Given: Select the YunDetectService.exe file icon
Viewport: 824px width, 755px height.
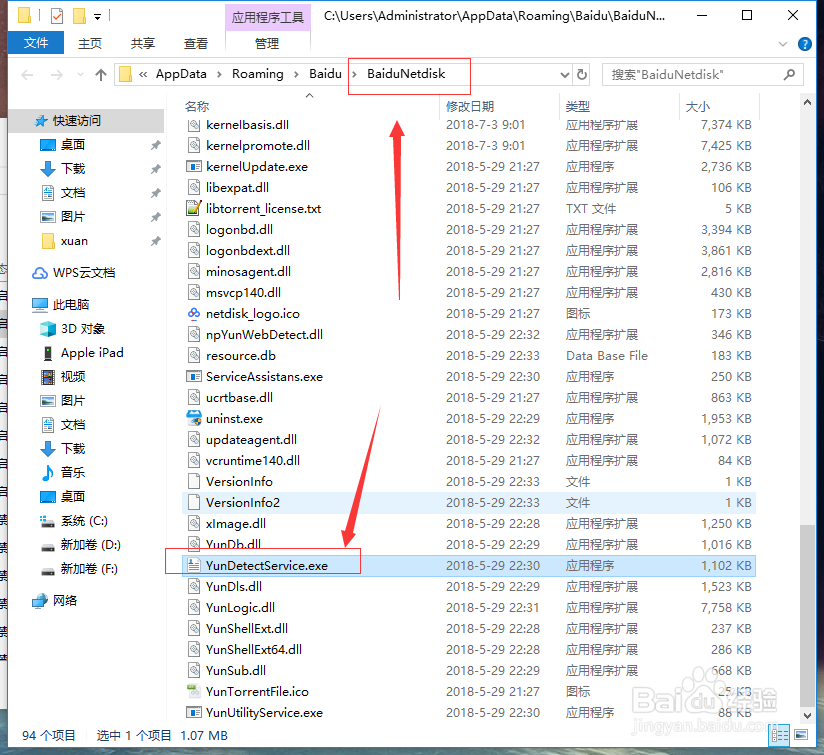Looking at the screenshot, I should [194, 566].
